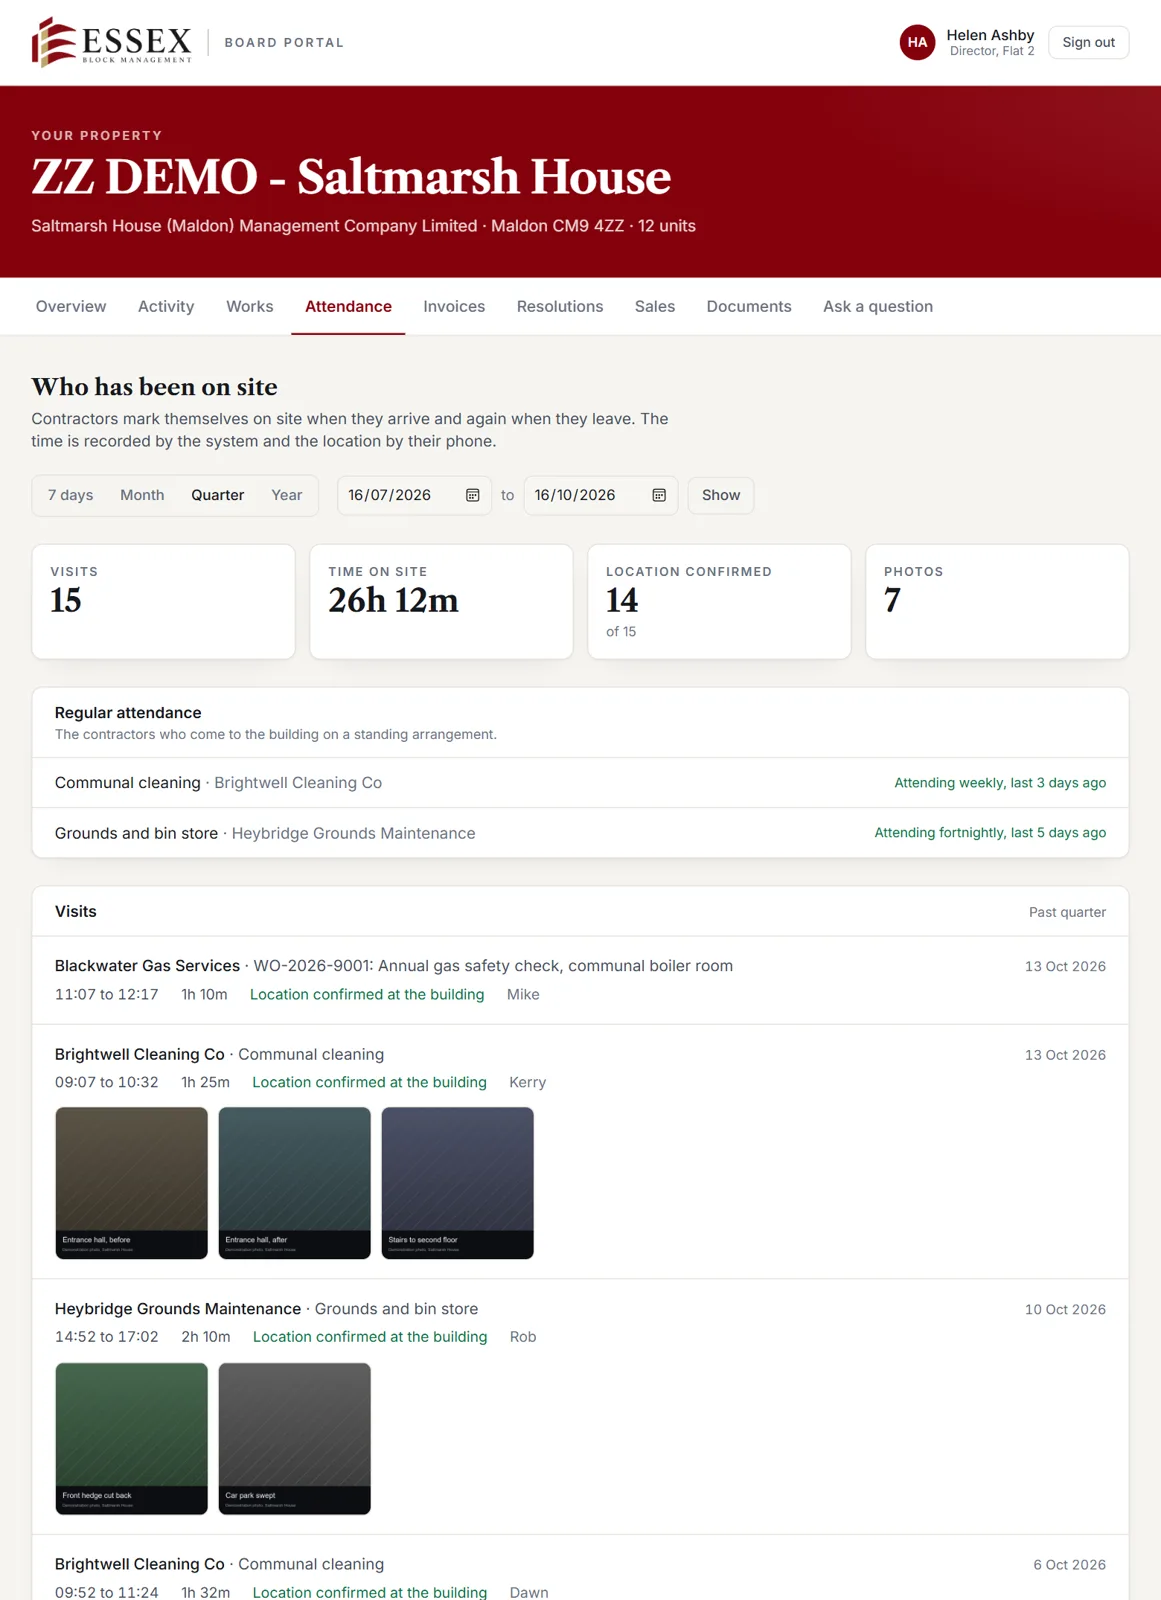The height and width of the screenshot is (1600, 1161).
Task: Open calendar picker for end date 16/10/2026
Action: click(x=659, y=495)
